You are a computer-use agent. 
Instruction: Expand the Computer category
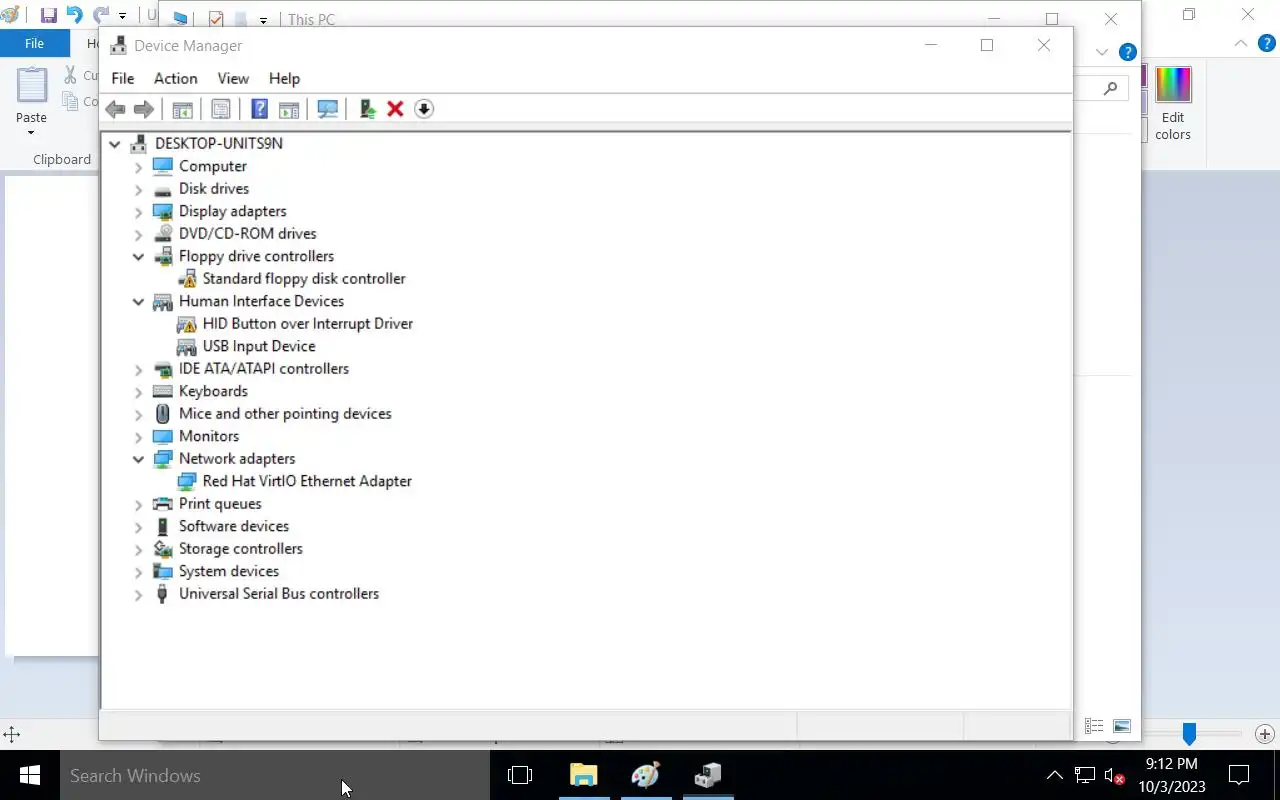139,167
